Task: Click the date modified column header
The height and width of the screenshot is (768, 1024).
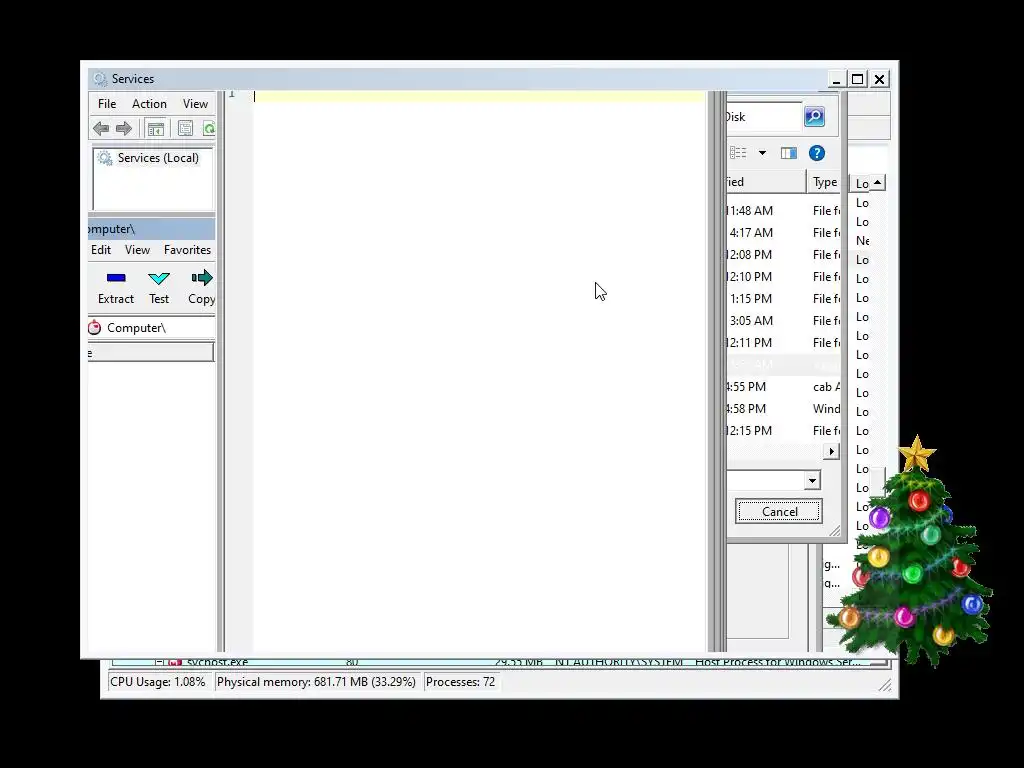Action: [x=766, y=182]
